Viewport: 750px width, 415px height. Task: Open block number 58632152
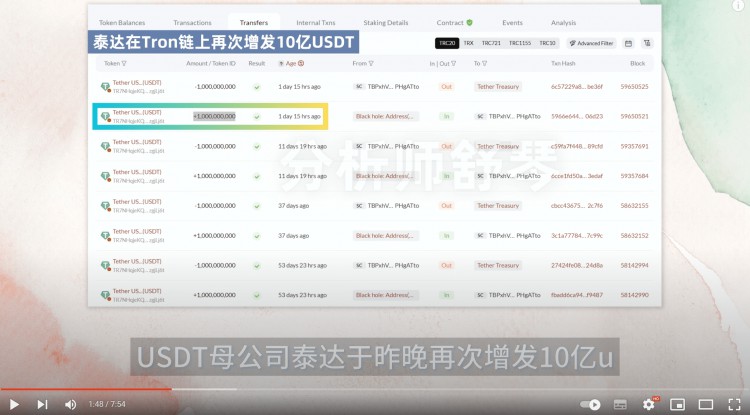[x=634, y=236]
